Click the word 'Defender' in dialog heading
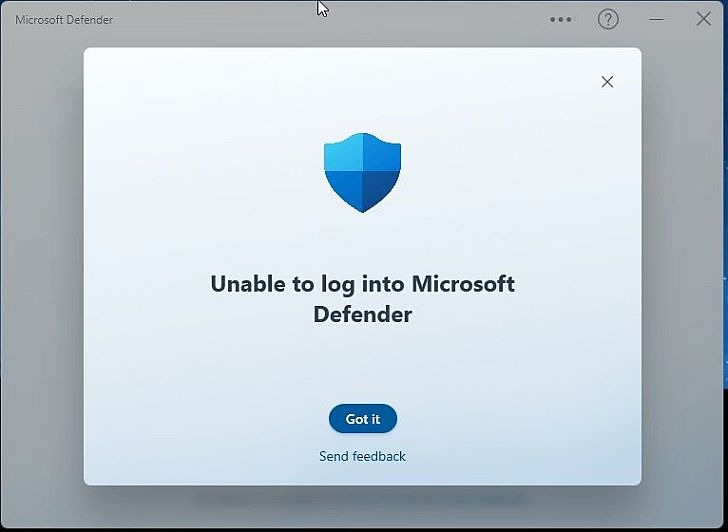The image size is (728, 532). [x=363, y=315]
